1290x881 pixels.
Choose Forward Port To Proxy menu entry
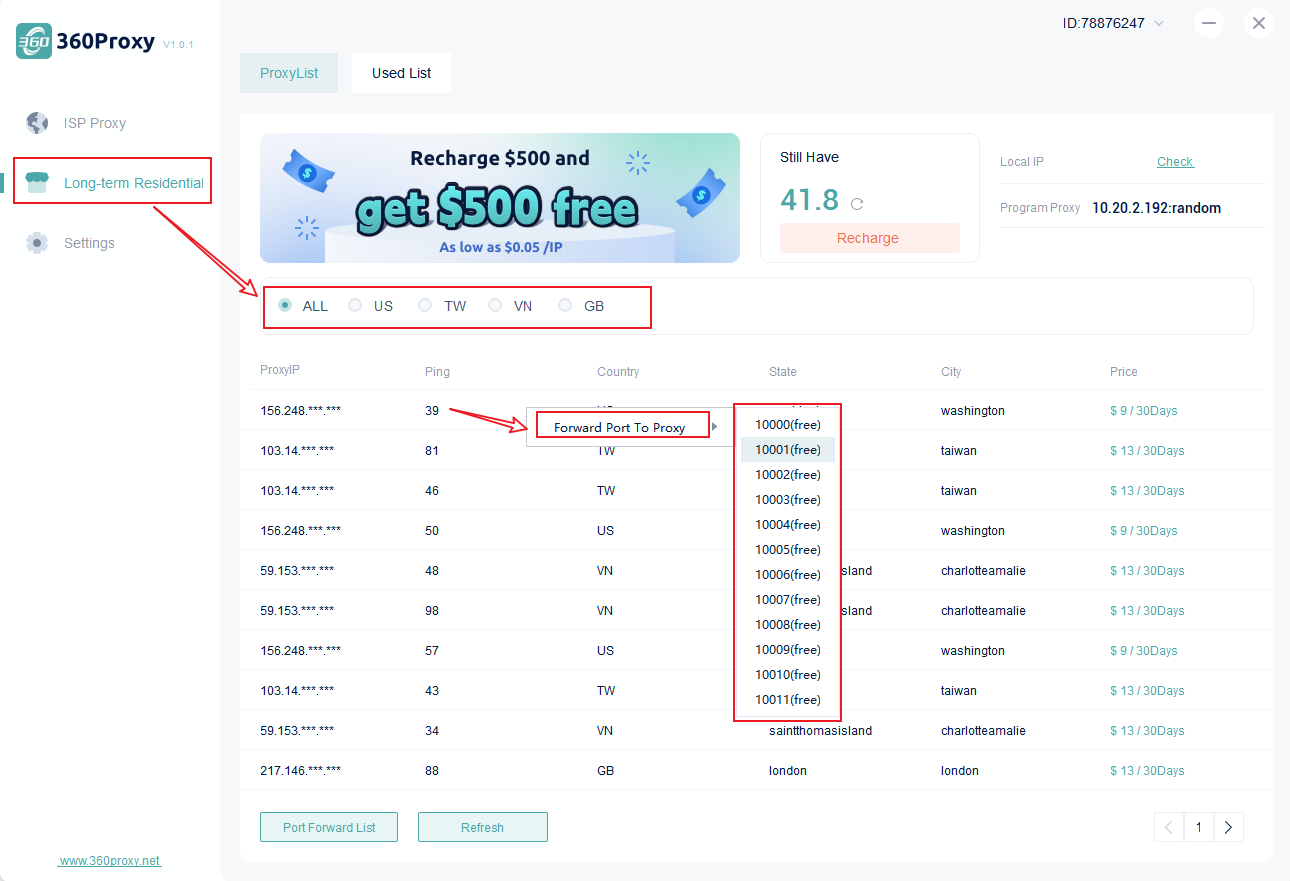[x=620, y=427]
